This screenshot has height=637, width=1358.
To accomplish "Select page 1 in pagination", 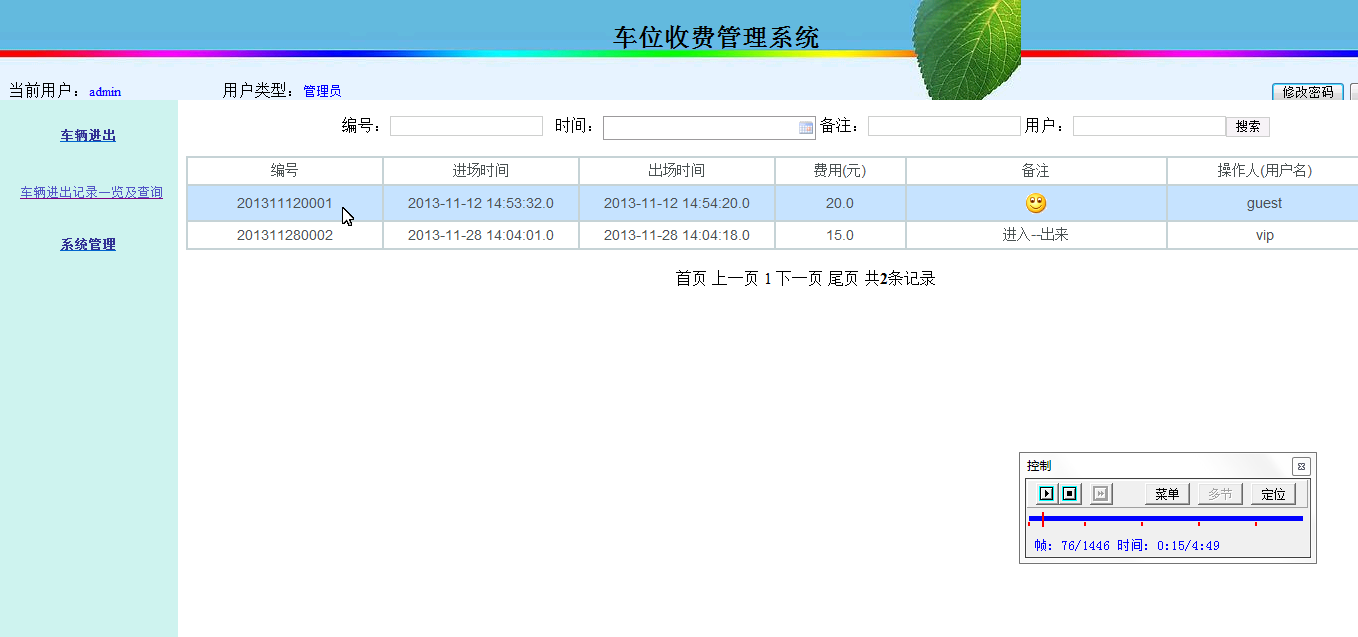I will [x=768, y=279].
